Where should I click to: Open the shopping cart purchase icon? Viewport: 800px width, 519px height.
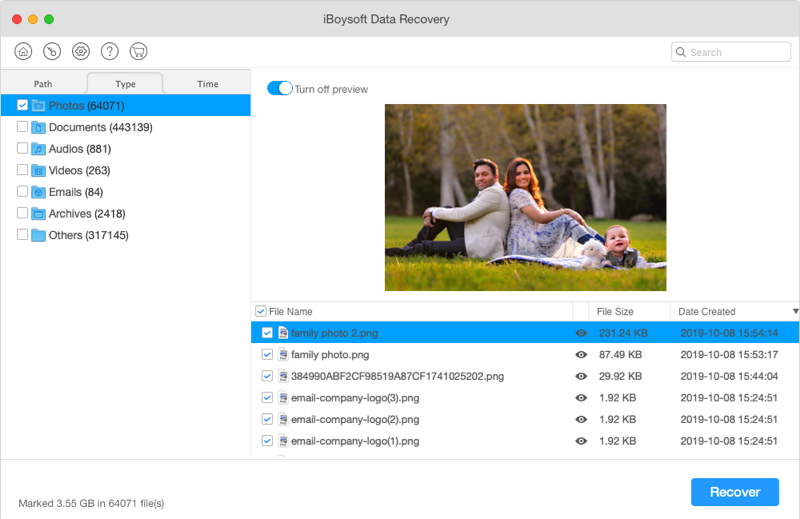click(x=139, y=51)
